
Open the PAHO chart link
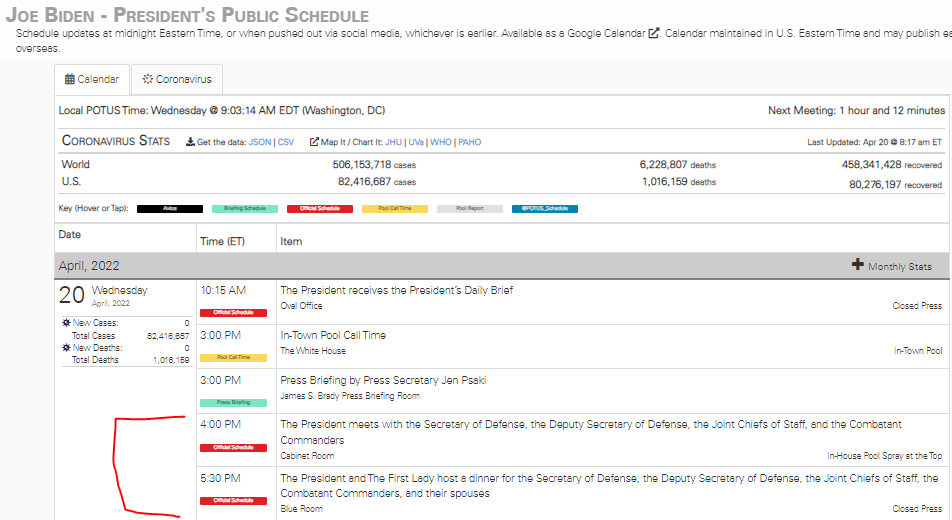click(x=469, y=142)
